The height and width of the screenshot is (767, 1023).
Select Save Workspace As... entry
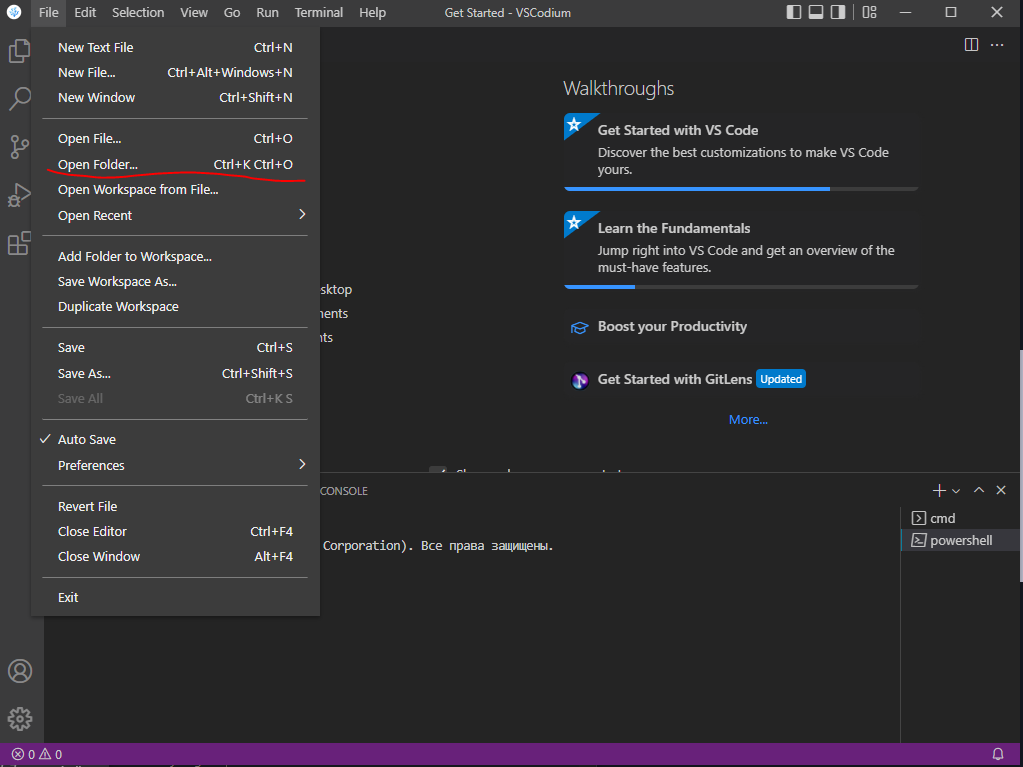click(175, 282)
